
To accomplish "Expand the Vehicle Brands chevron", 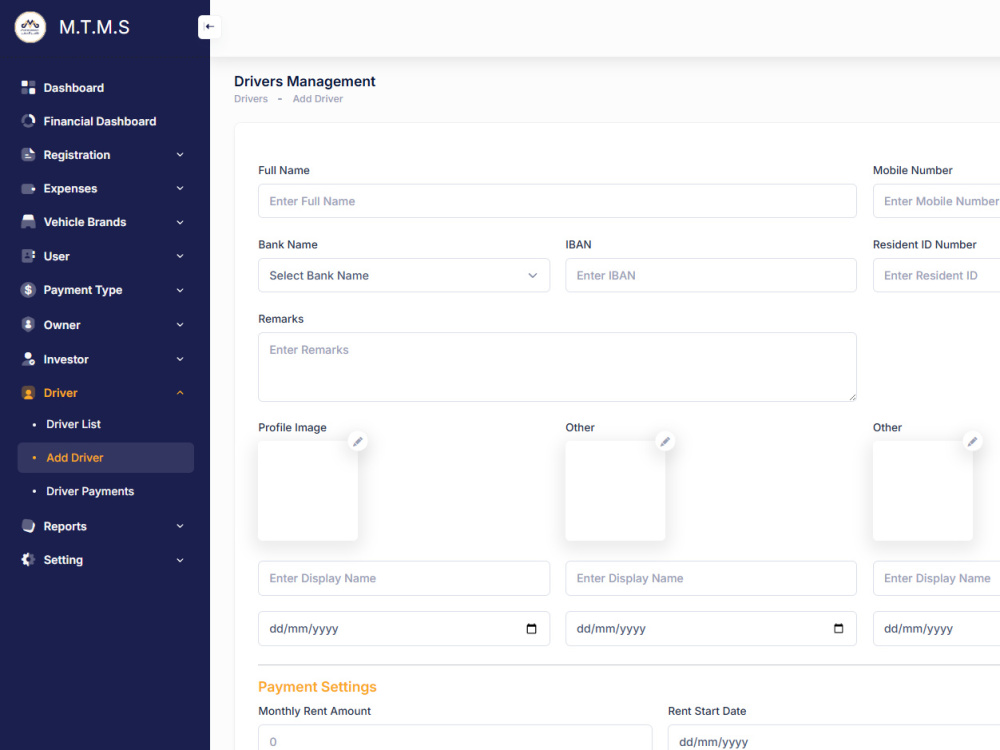I will click(180, 222).
